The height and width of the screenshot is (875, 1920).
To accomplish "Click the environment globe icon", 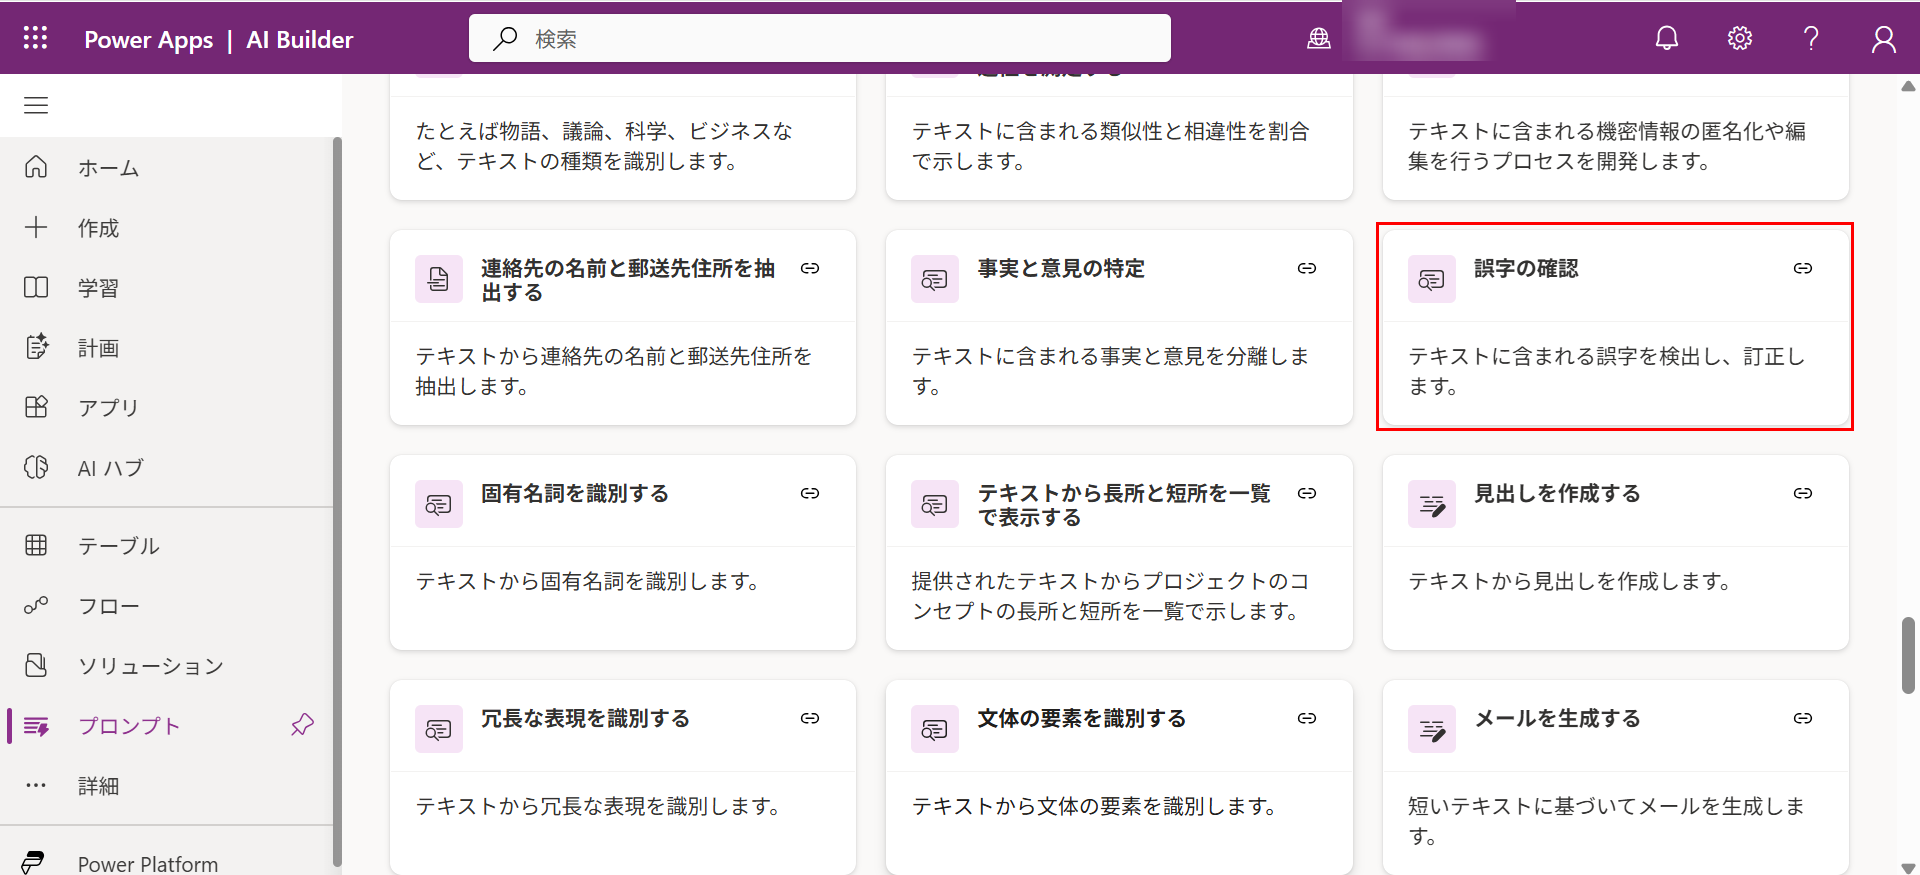I will click(x=1318, y=38).
